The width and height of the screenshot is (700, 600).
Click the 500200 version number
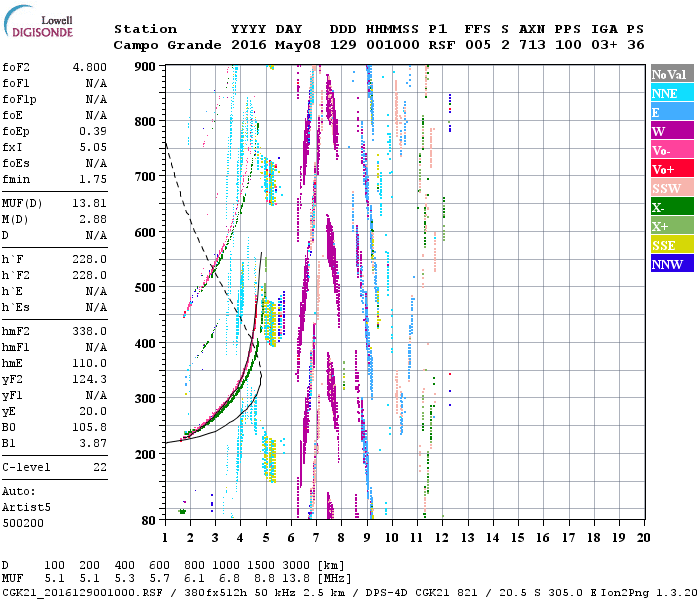pos(23,523)
